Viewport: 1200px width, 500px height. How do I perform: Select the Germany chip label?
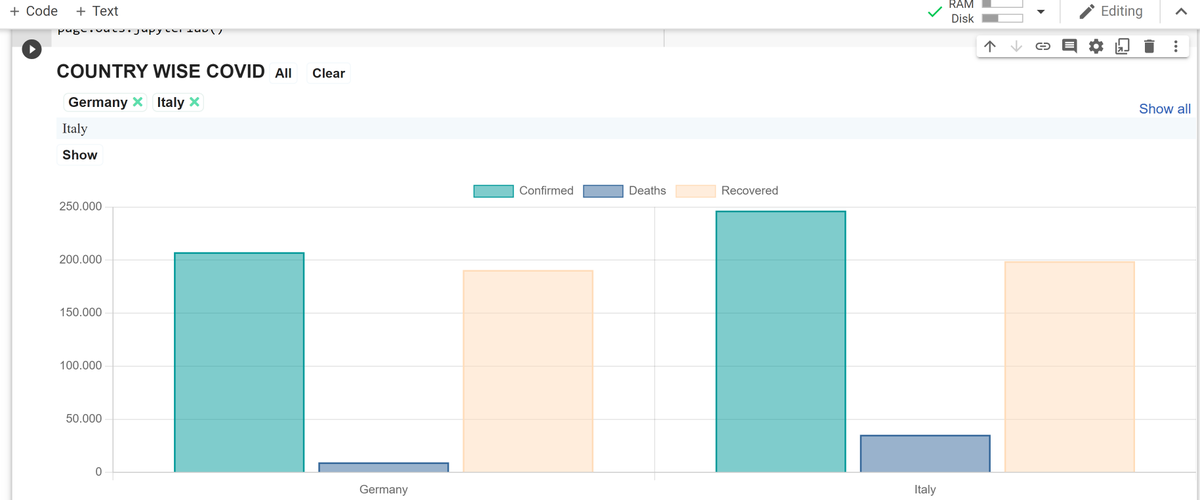pyautogui.click(x=98, y=102)
